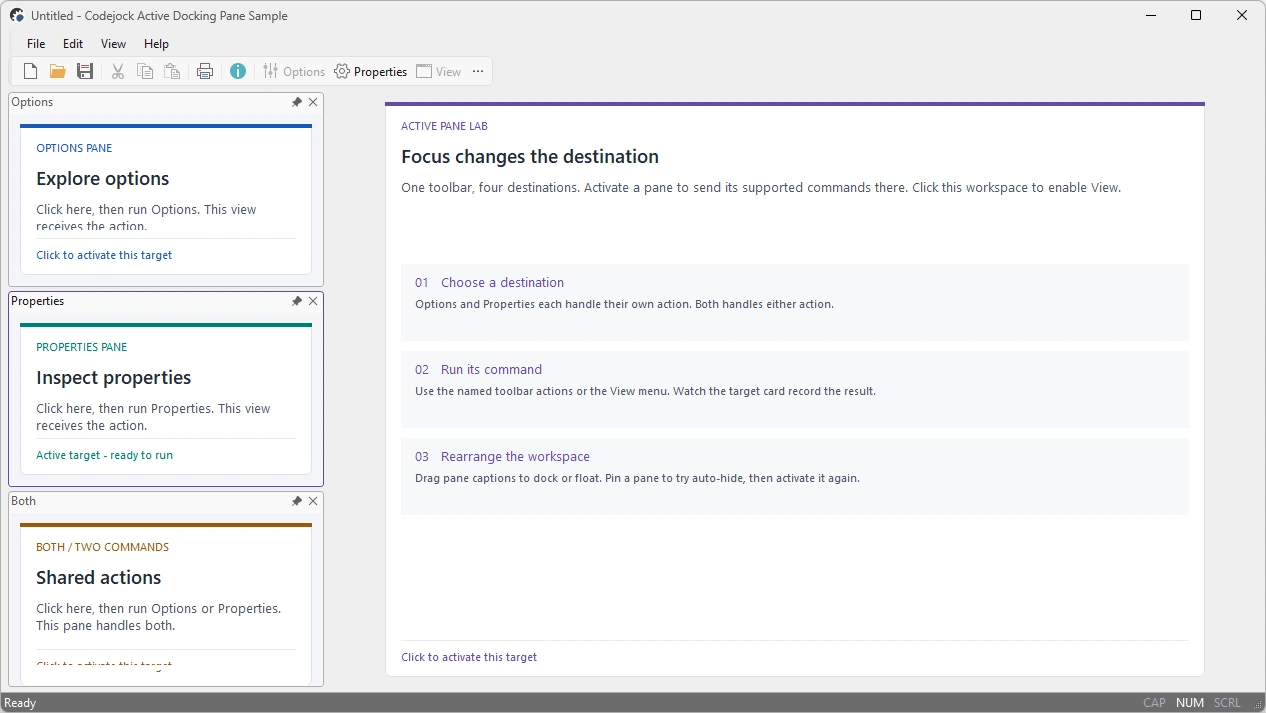Open the Edit menu
The height and width of the screenshot is (713, 1266).
click(73, 44)
